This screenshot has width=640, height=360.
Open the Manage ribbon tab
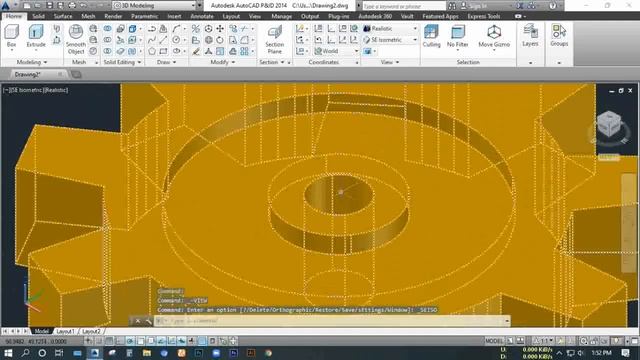[x=282, y=16]
